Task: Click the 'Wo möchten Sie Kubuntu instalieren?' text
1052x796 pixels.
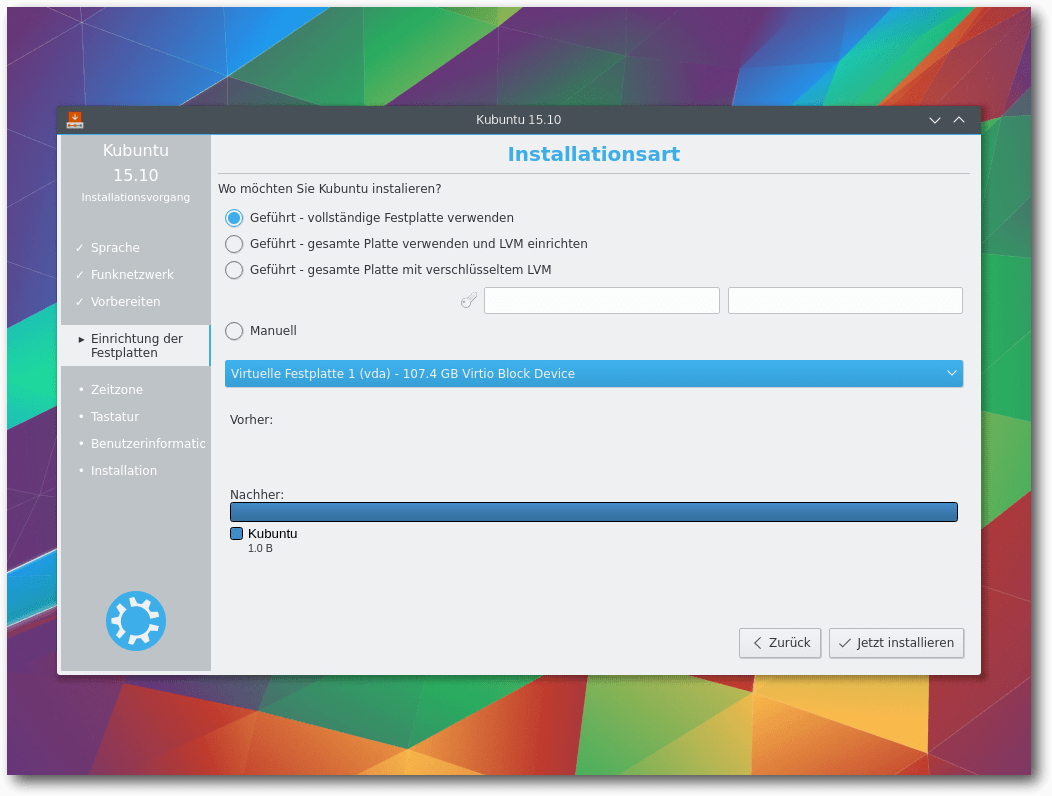Action: pos(329,189)
